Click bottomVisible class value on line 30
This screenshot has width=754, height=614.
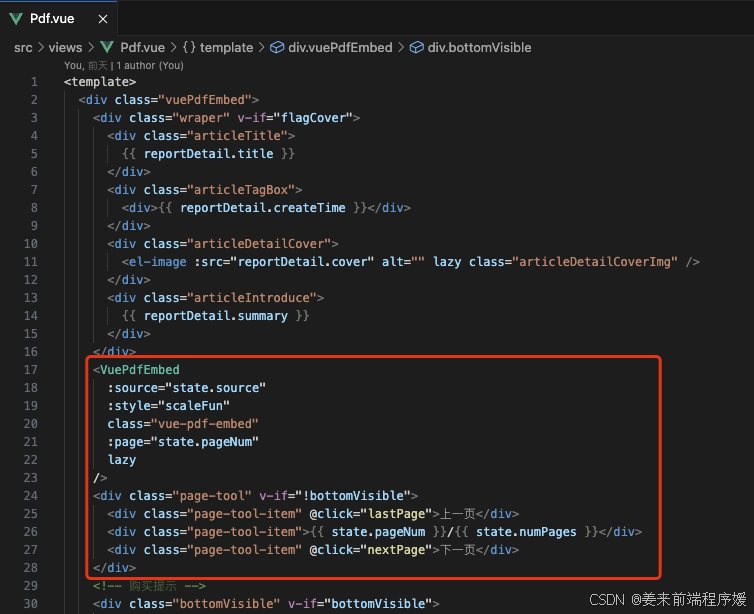pyautogui.click(x=226, y=604)
